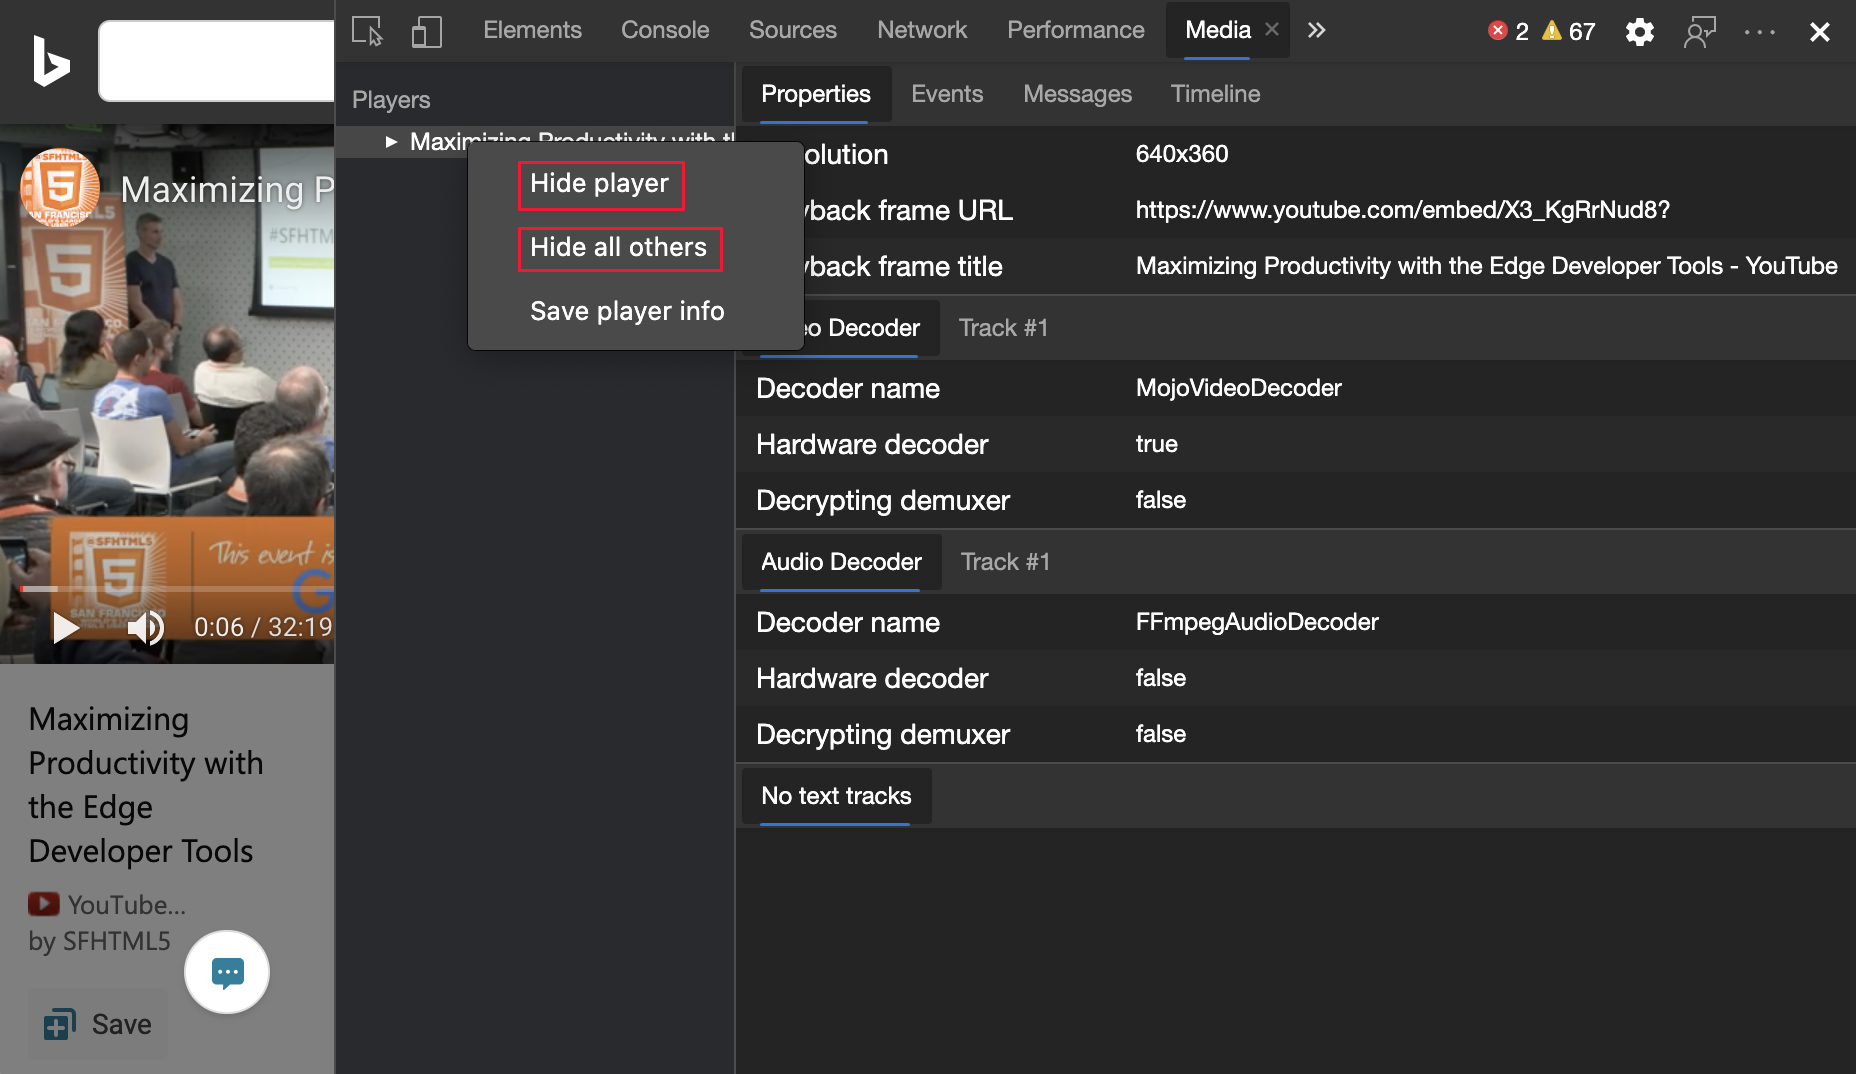Open the Timeline tab
1856x1074 pixels.
click(x=1215, y=94)
